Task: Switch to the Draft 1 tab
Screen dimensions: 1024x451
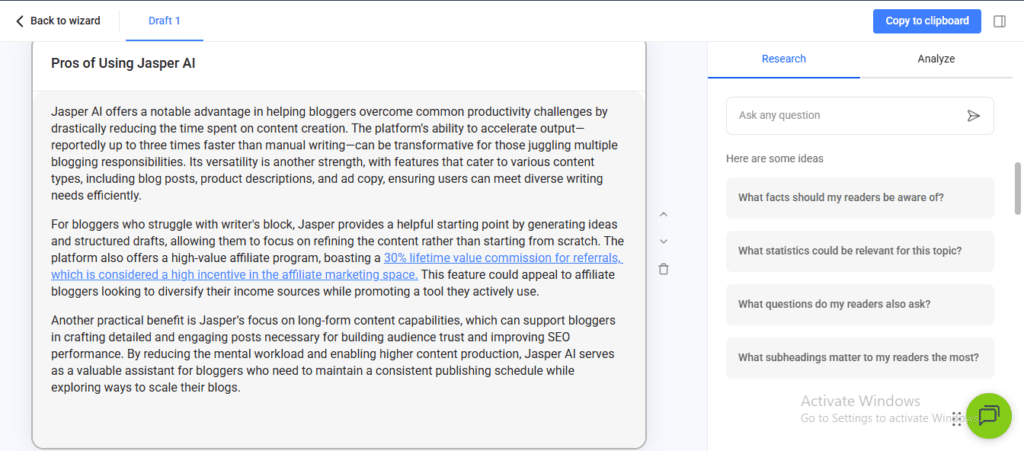Action: pyautogui.click(x=165, y=21)
